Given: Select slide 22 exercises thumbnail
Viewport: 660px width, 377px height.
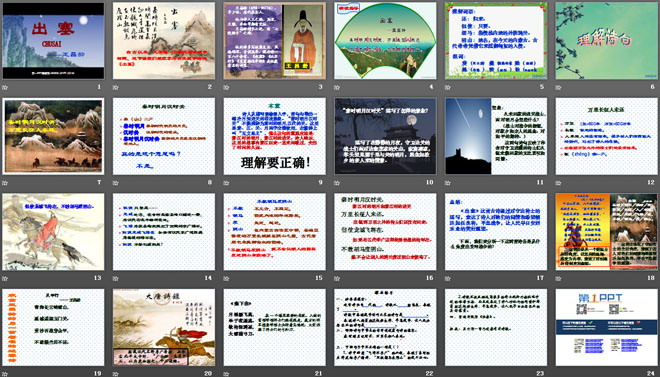Looking at the screenshot, I should 385,327.
